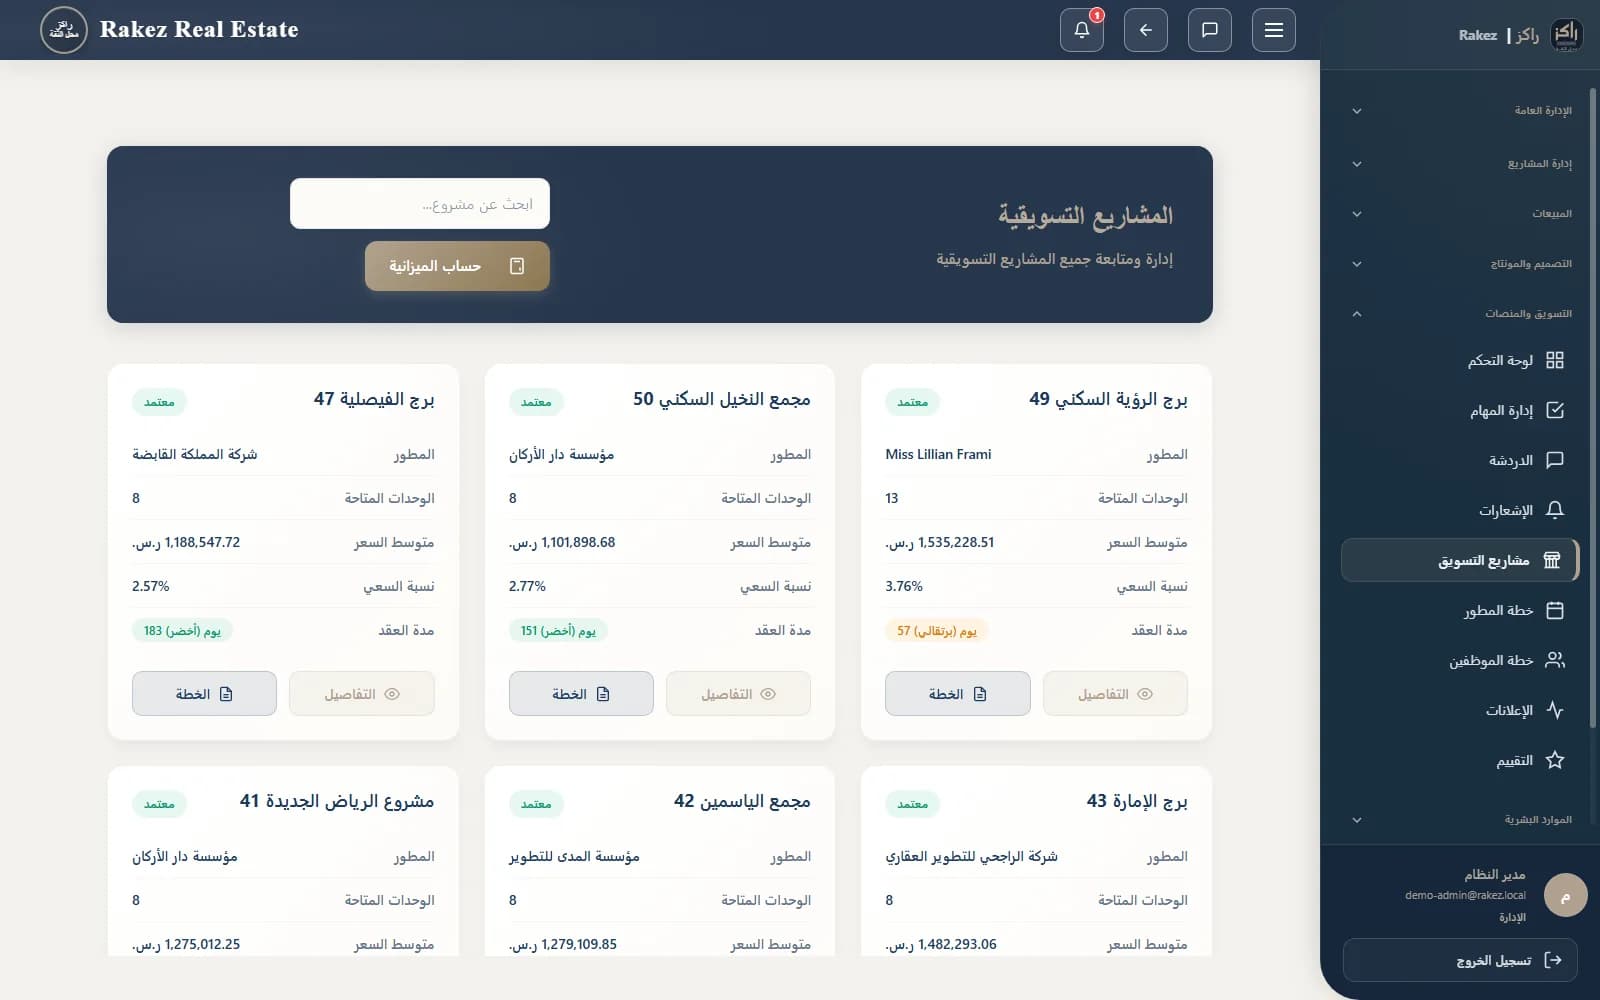Viewport: 1600px width, 1000px height.
Task: Expand the الموارد البشرية sidebar section
Action: 1460,820
